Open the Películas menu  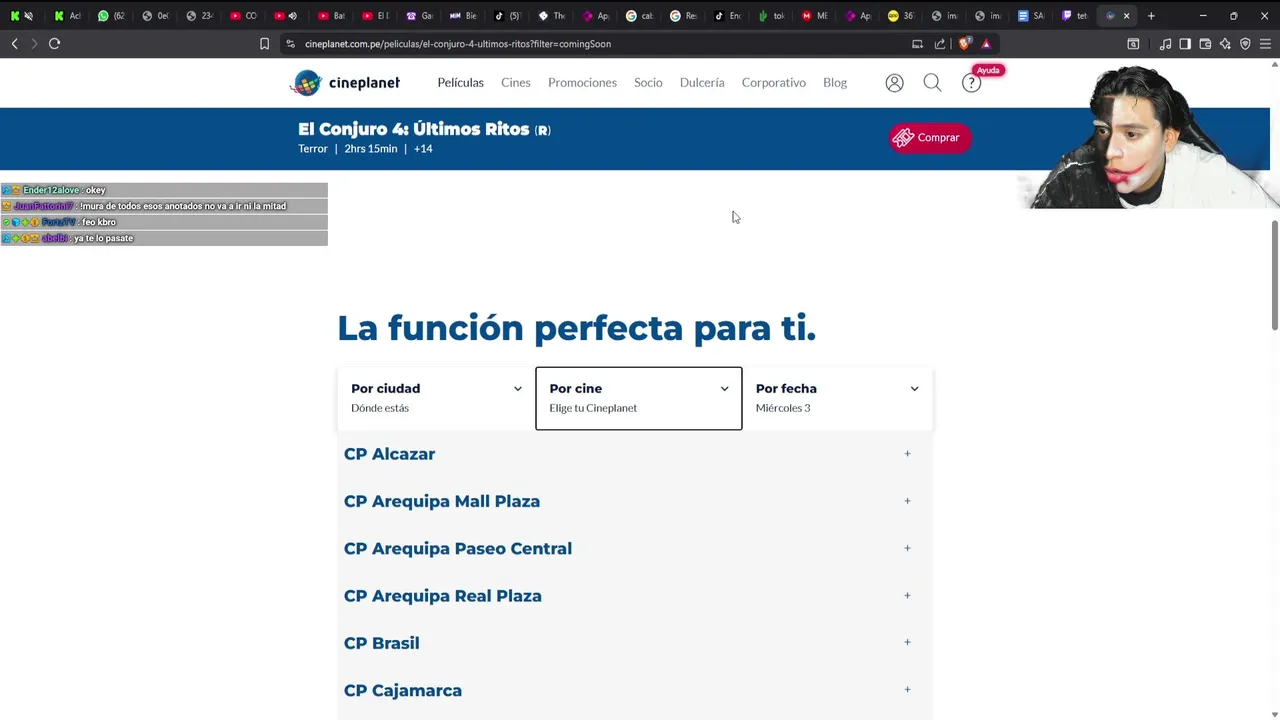pyautogui.click(x=460, y=83)
